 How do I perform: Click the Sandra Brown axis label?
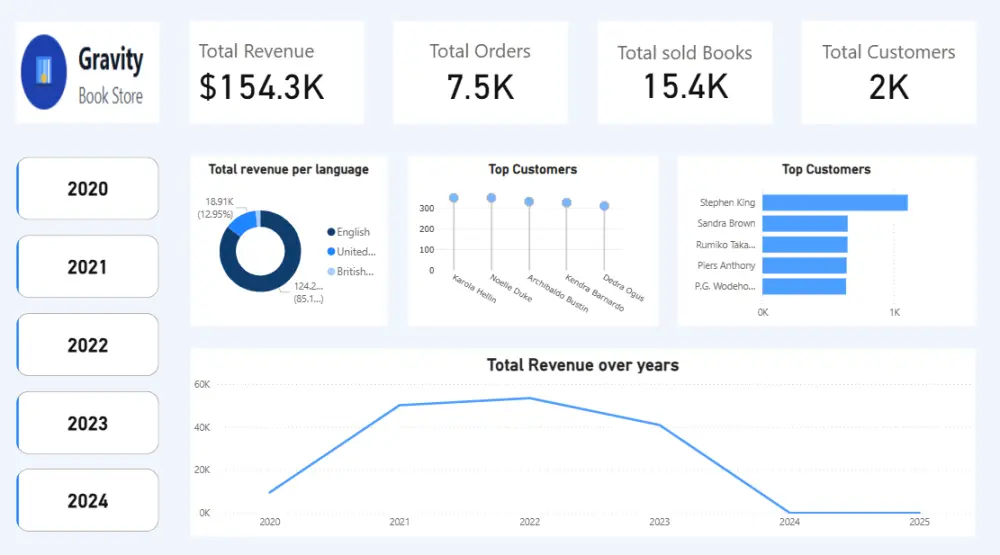726,223
